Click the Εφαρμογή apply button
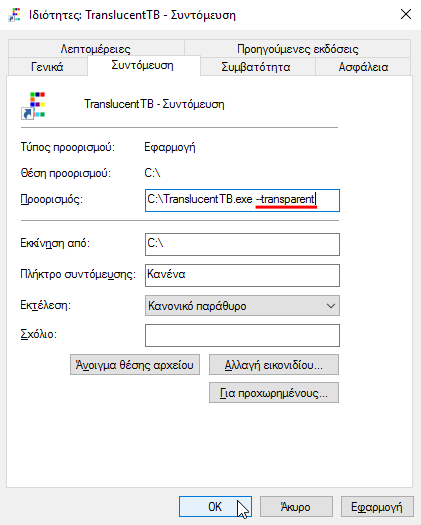 pyautogui.click(x=377, y=506)
